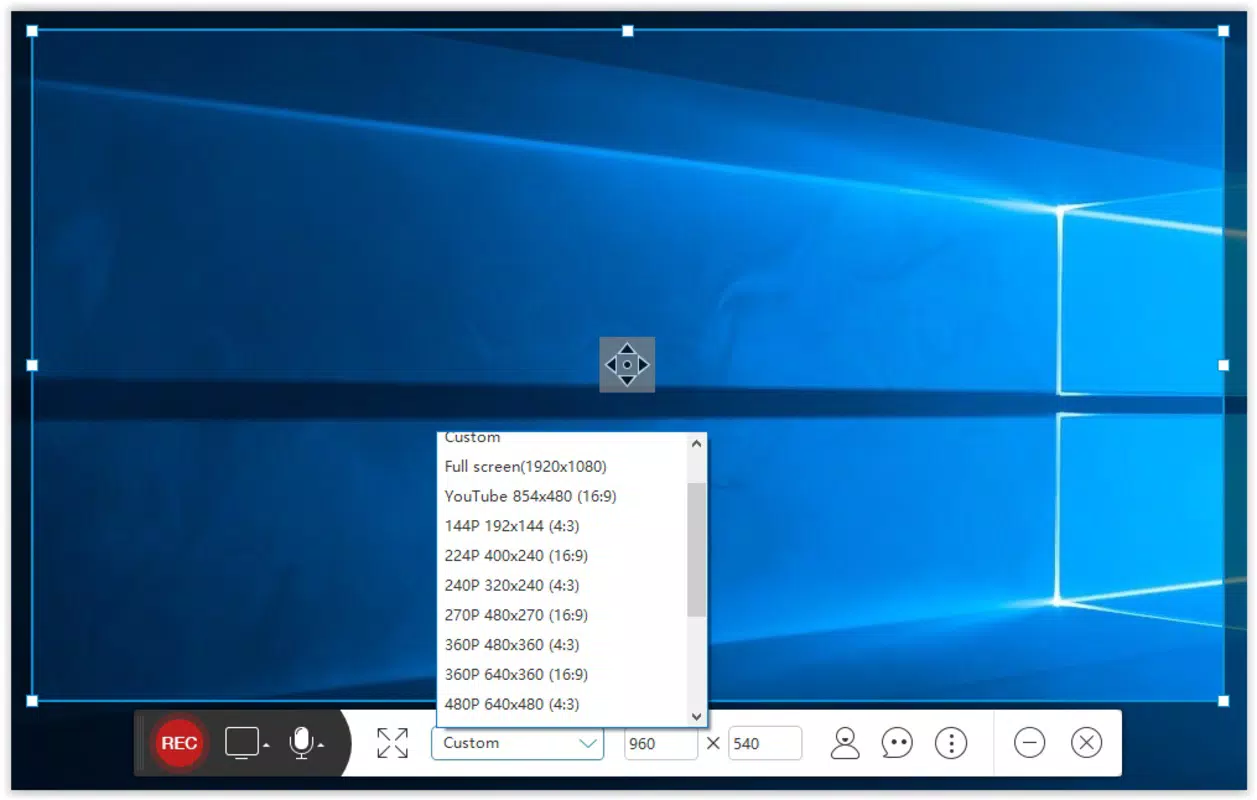The image size is (1257, 800).
Task: Close the recorder toolbar
Action: [1086, 743]
